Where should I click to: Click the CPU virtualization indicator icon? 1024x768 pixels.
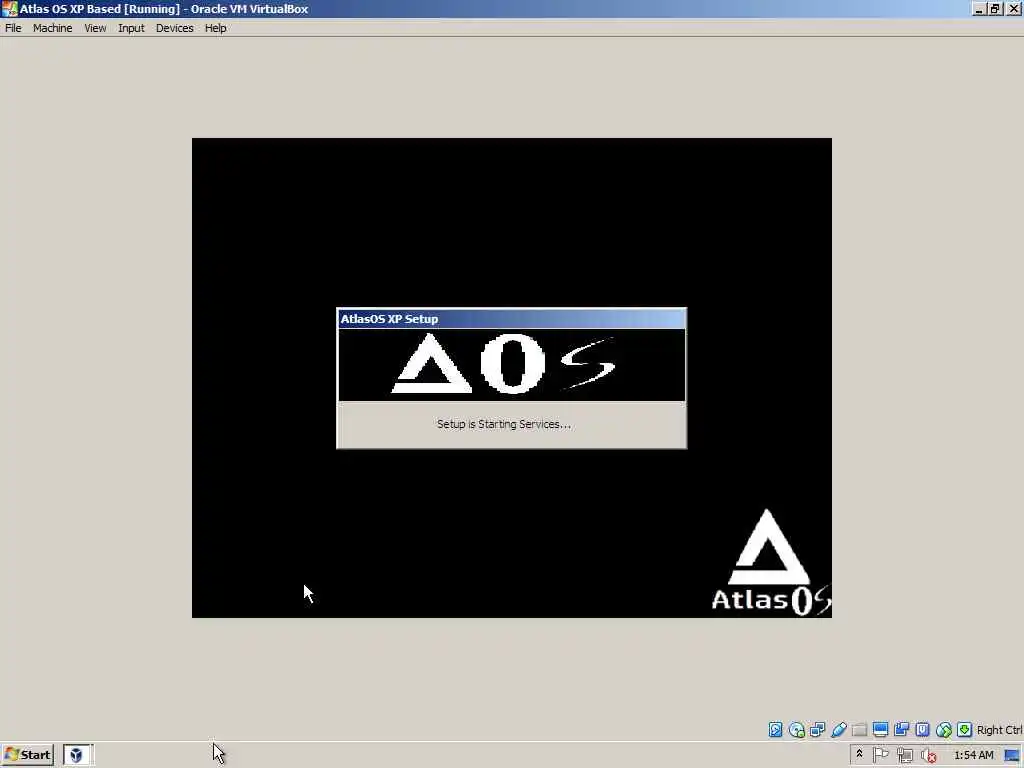tap(922, 729)
